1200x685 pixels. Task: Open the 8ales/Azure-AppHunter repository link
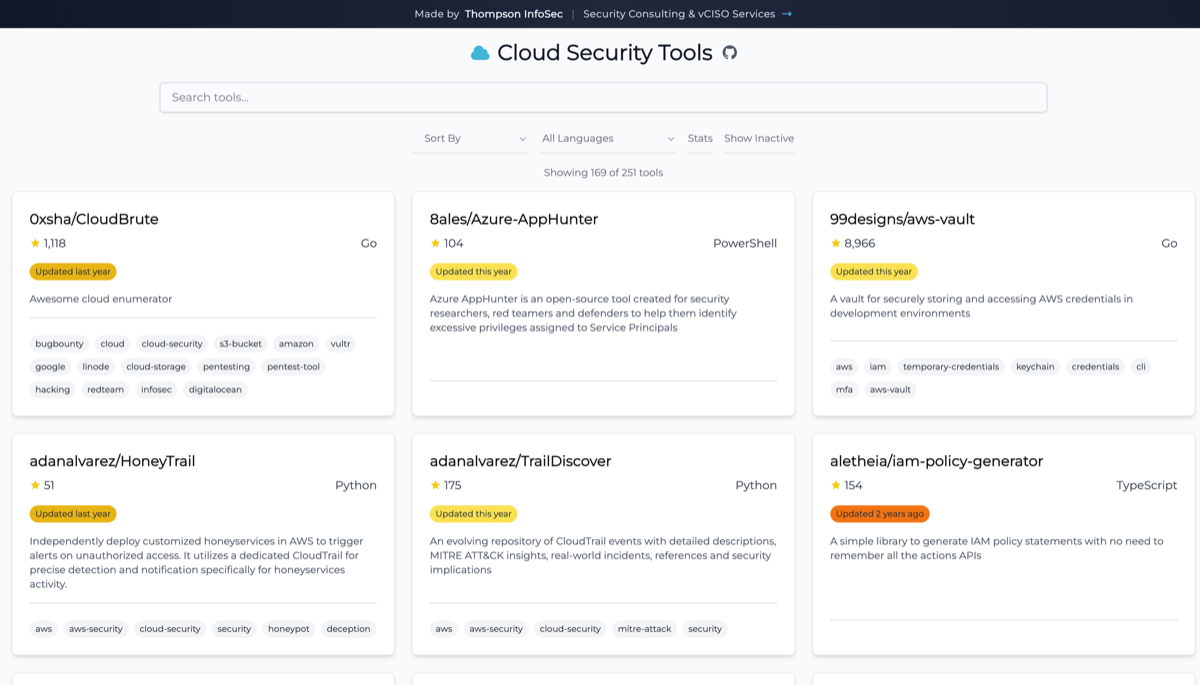pos(514,219)
